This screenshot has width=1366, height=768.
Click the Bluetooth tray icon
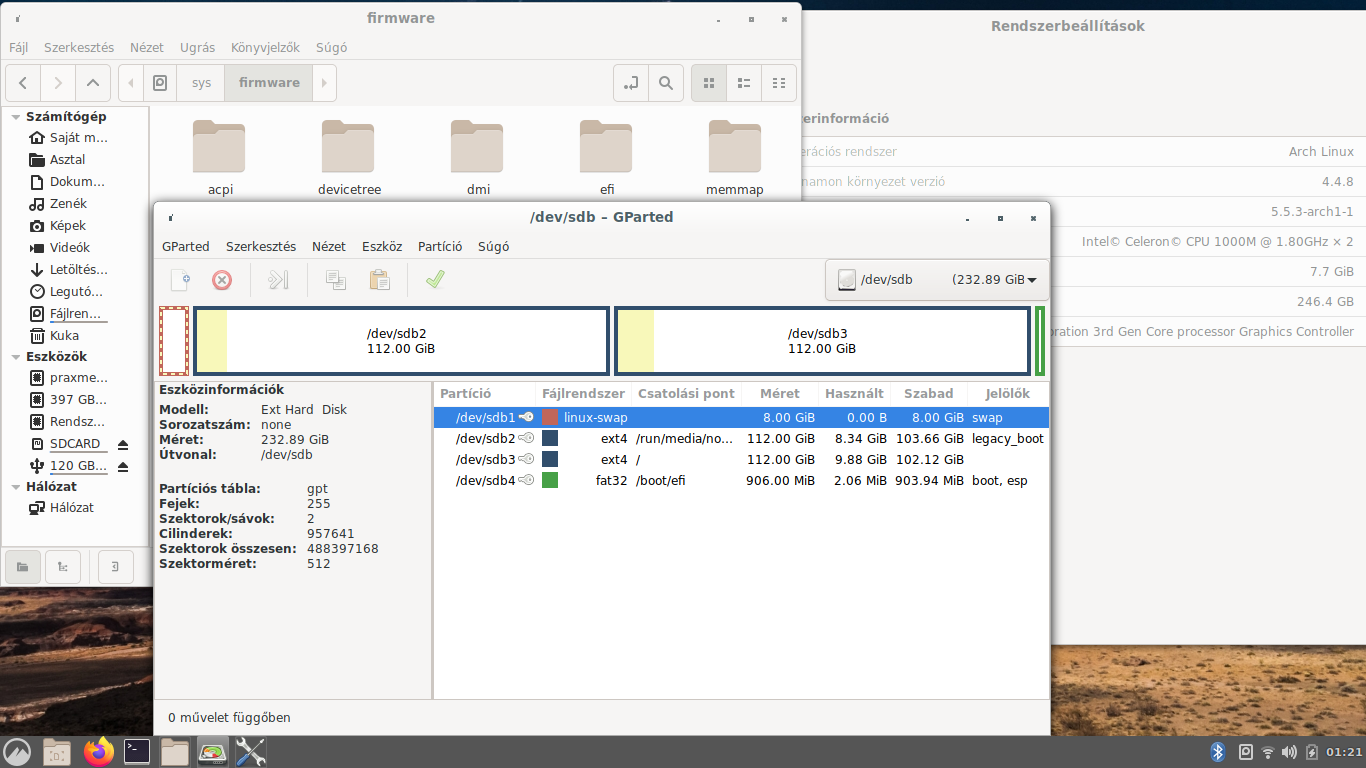click(1218, 752)
